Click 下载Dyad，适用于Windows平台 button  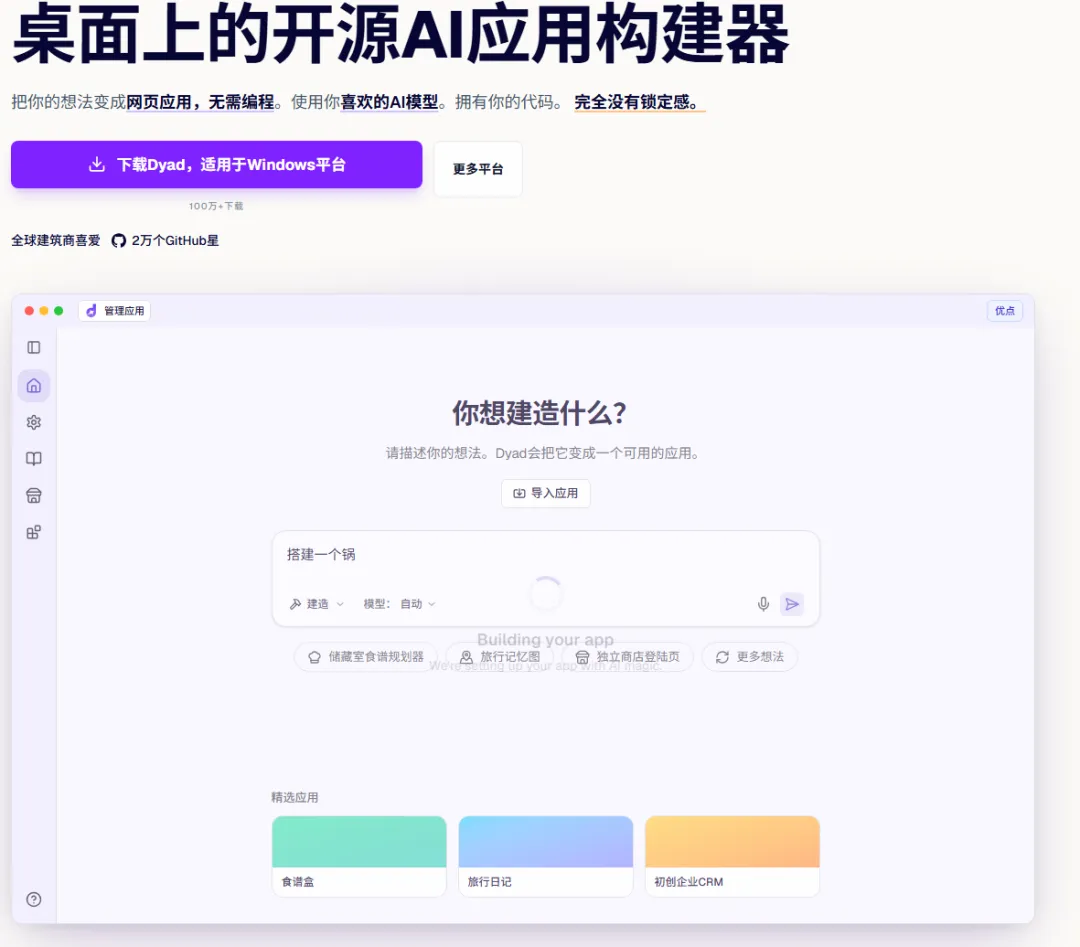pos(216,165)
